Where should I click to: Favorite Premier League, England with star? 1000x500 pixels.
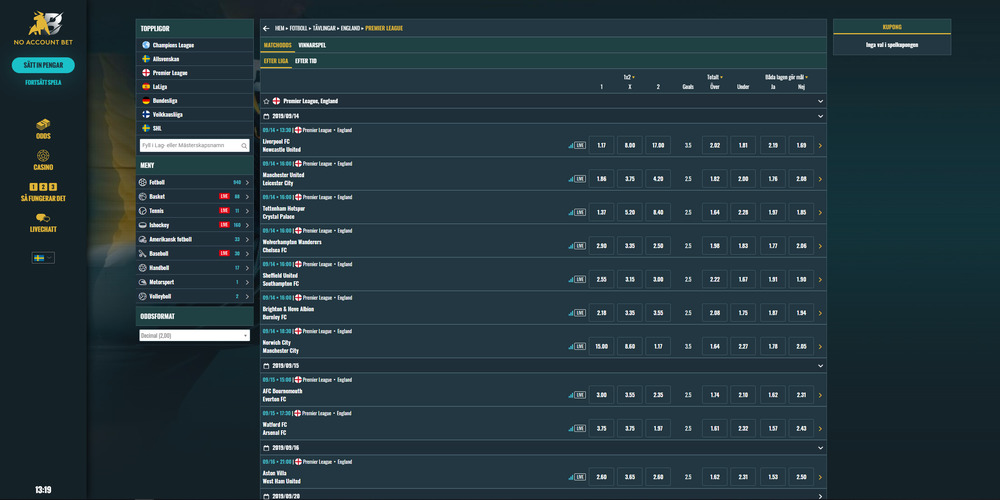267,101
